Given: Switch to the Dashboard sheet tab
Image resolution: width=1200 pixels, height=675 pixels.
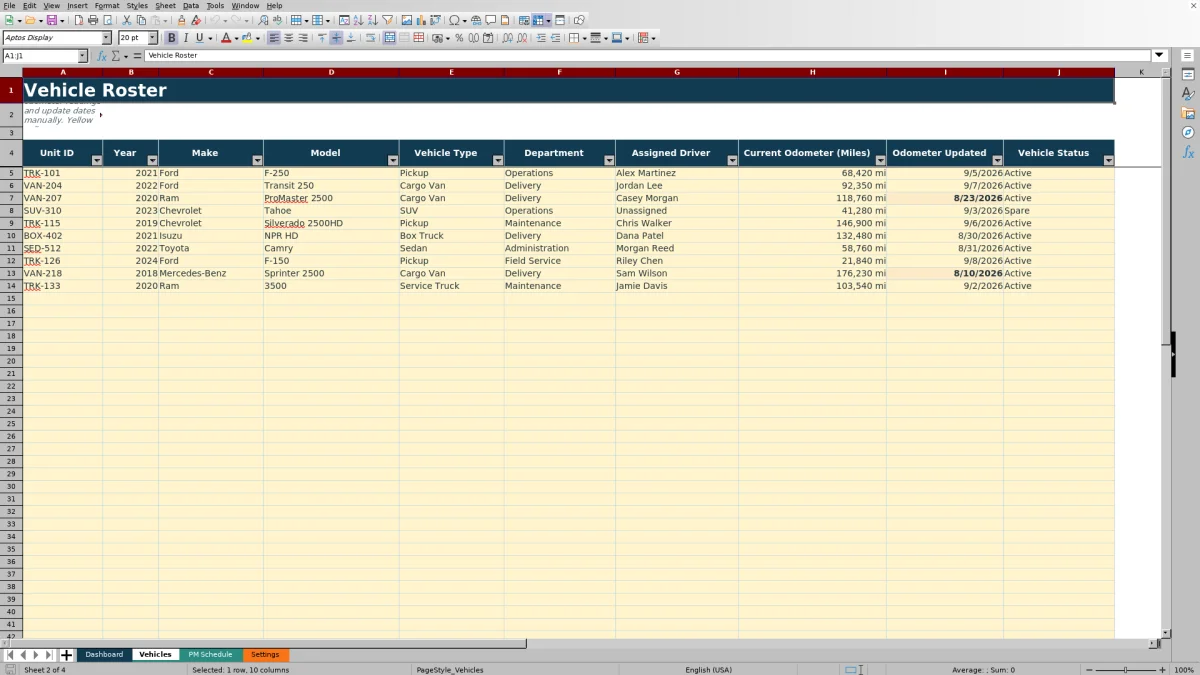Looking at the screenshot, I should 104,655.
